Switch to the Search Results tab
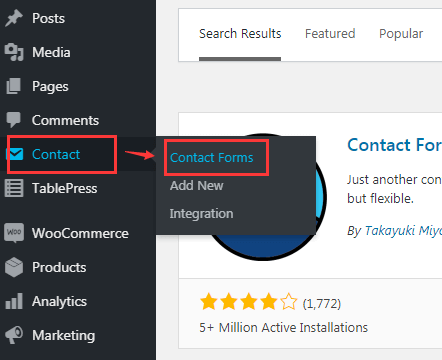The height and width of the screenshot is (360, 442). (240, 34)
